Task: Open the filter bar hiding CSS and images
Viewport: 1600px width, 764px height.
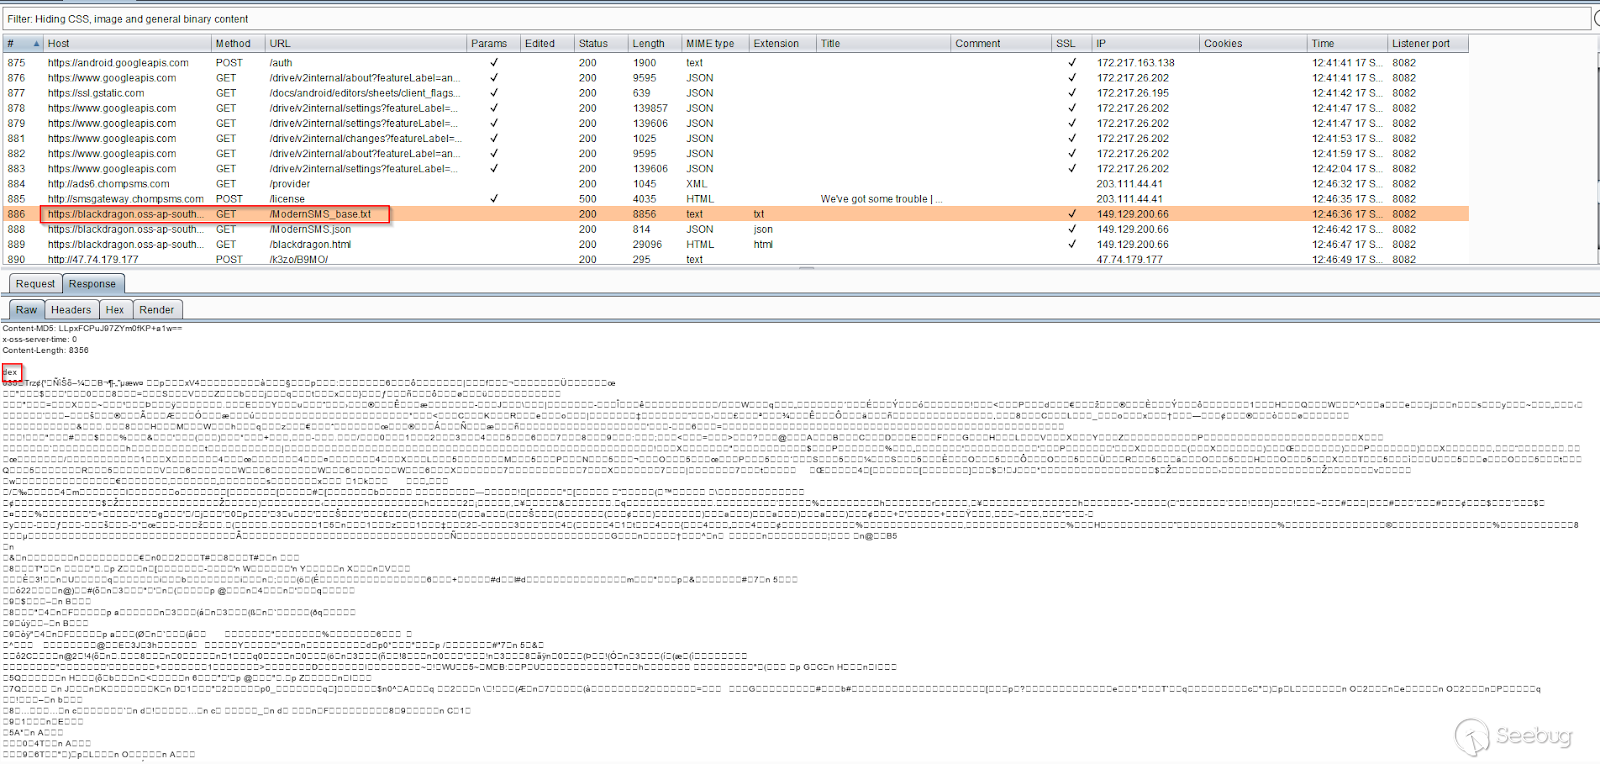Action: (796, 19)
